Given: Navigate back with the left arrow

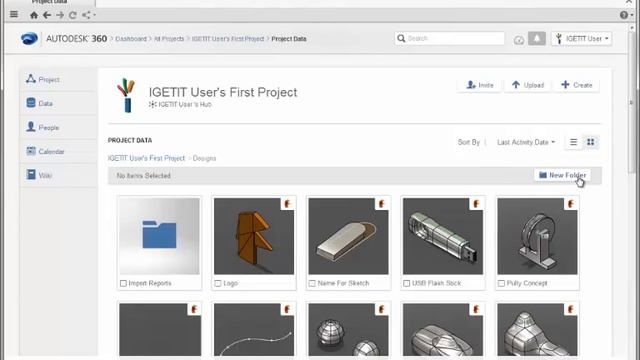Looking at the screenshot, I should (47, 15).
